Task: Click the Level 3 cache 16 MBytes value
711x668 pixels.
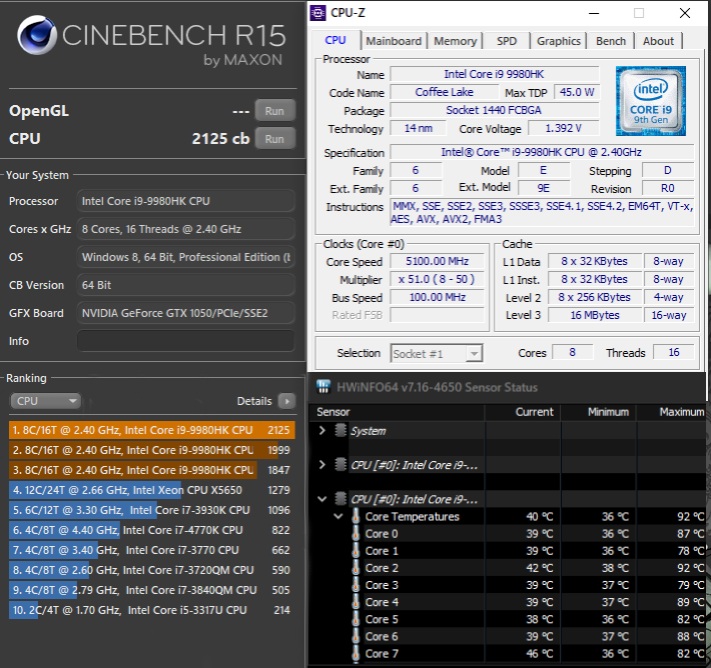Action: 594,315
